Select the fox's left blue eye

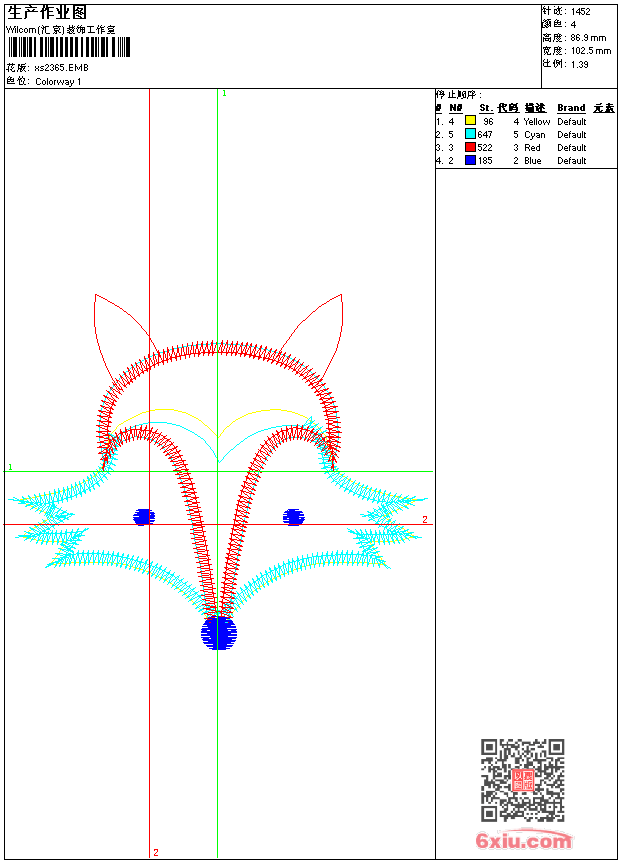pos(144,517)
